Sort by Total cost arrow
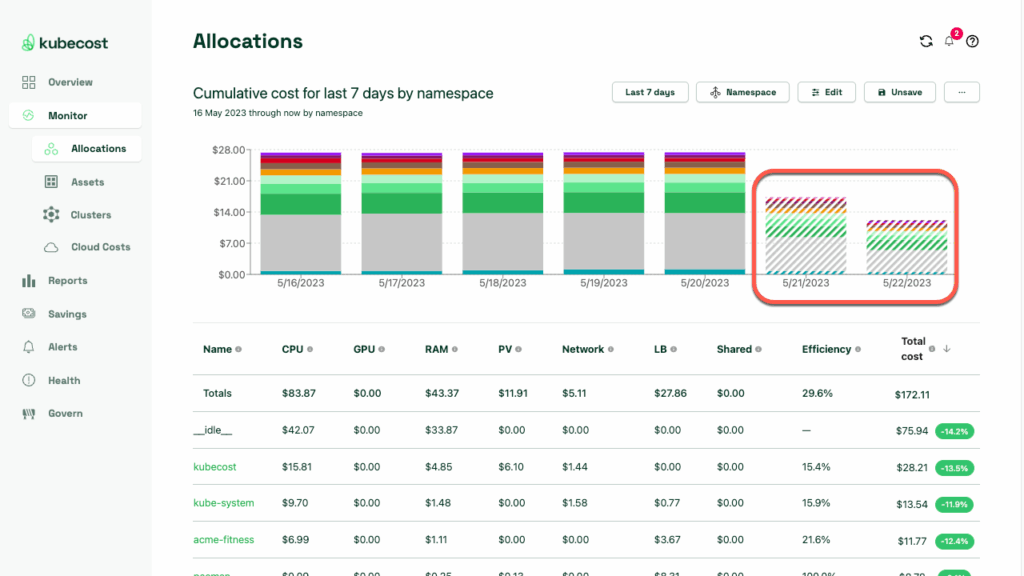1024x576 pixels. coord(947,349)
